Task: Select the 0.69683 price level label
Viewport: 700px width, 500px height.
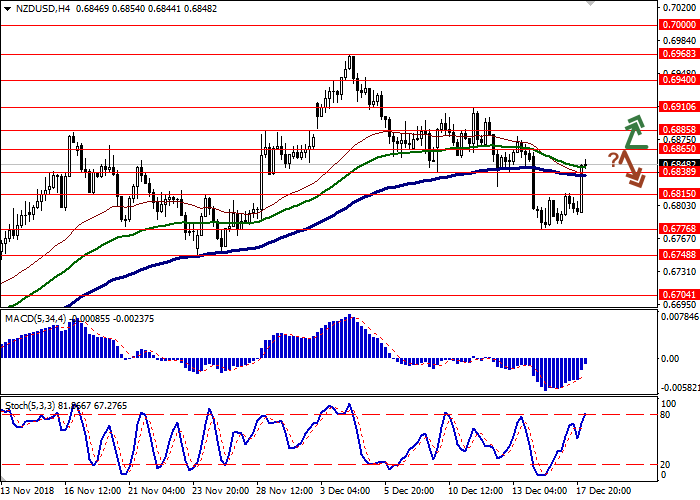Action: (679, 53)
